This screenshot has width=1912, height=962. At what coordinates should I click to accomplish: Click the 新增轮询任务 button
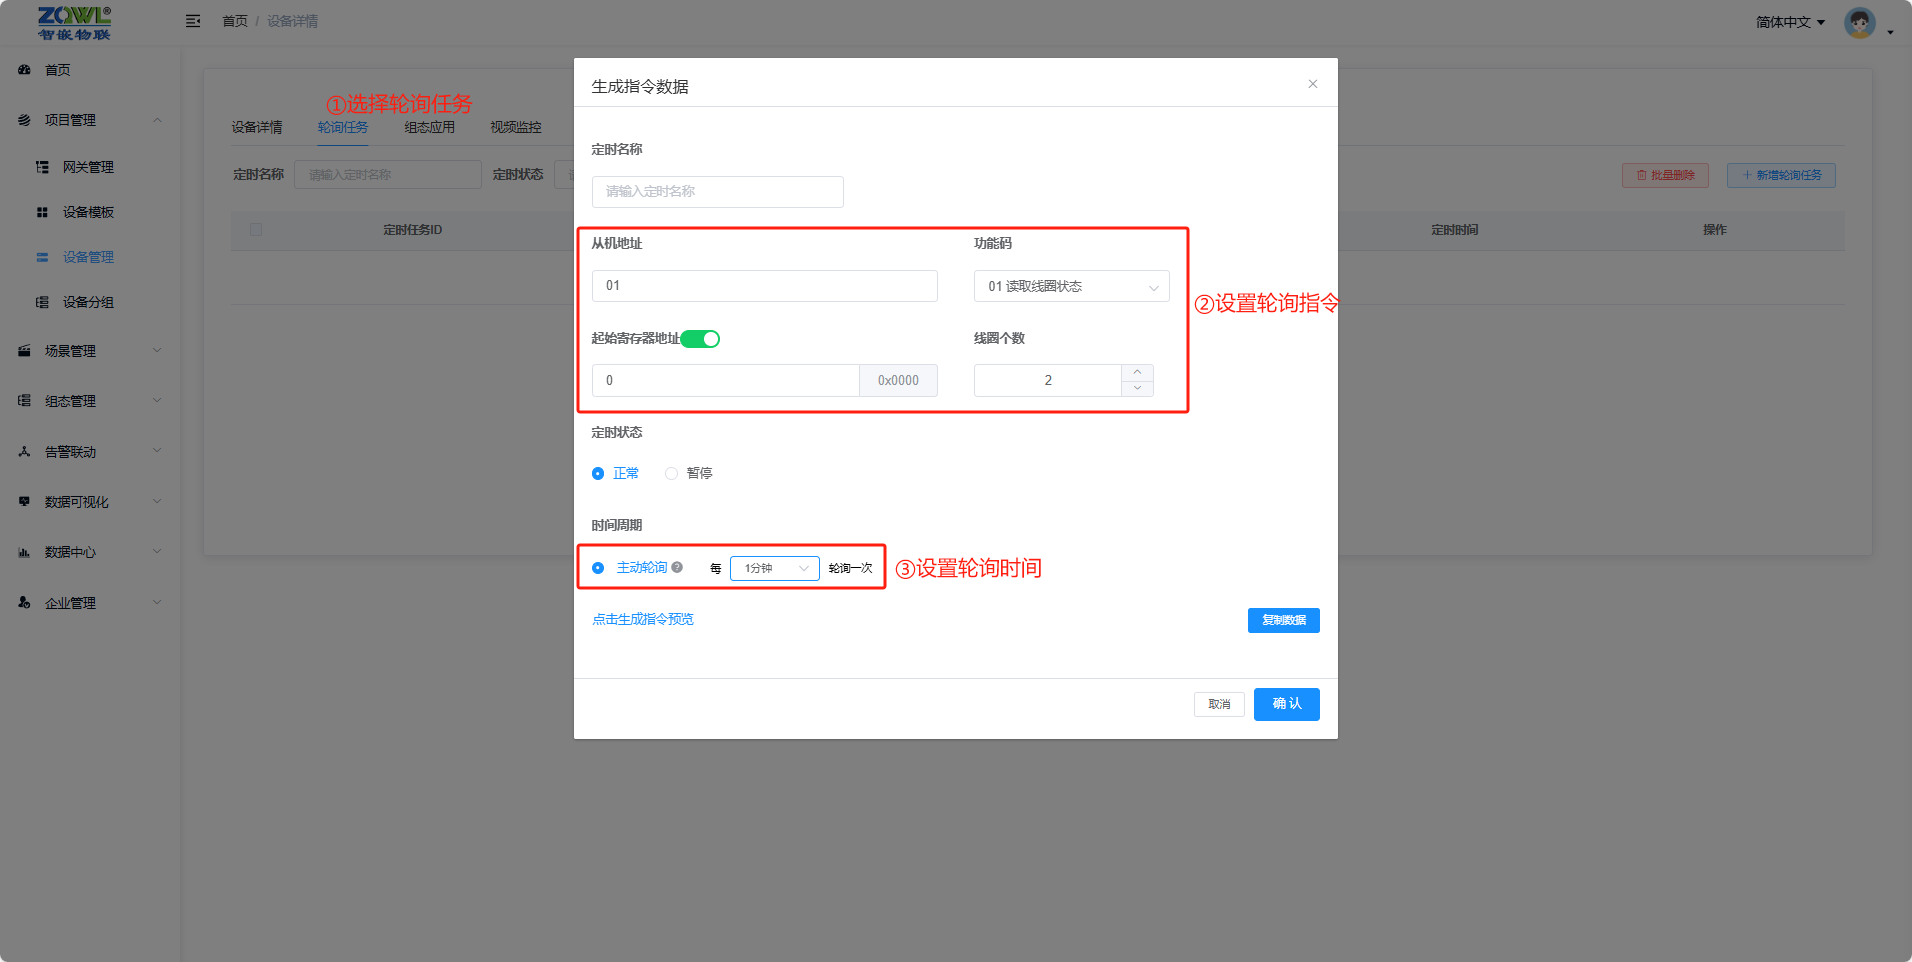tap(1781, 175)
